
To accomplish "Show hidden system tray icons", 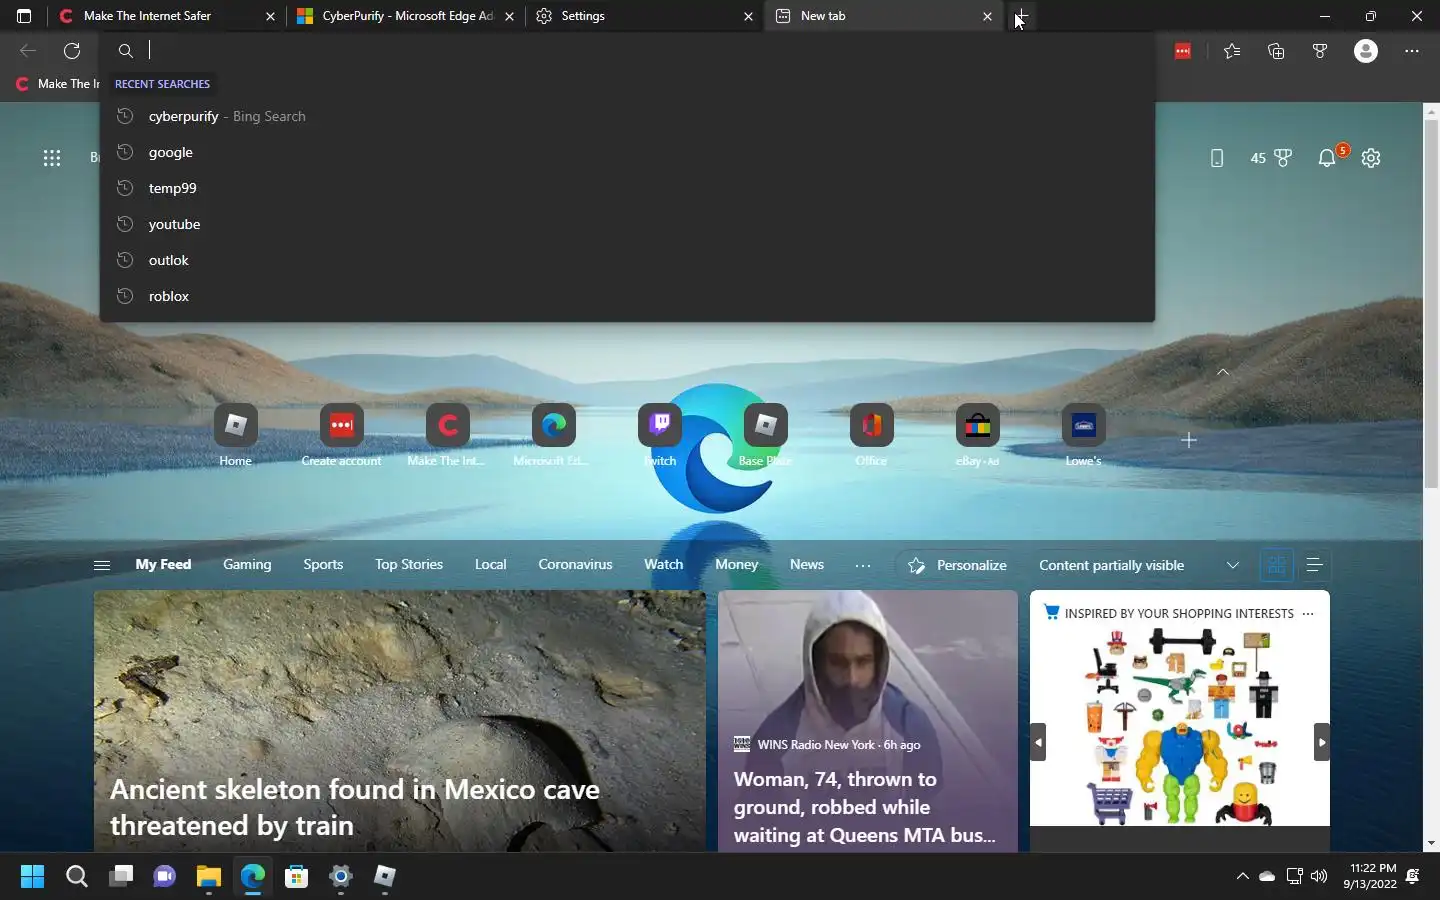I will tap(1243, 876).
